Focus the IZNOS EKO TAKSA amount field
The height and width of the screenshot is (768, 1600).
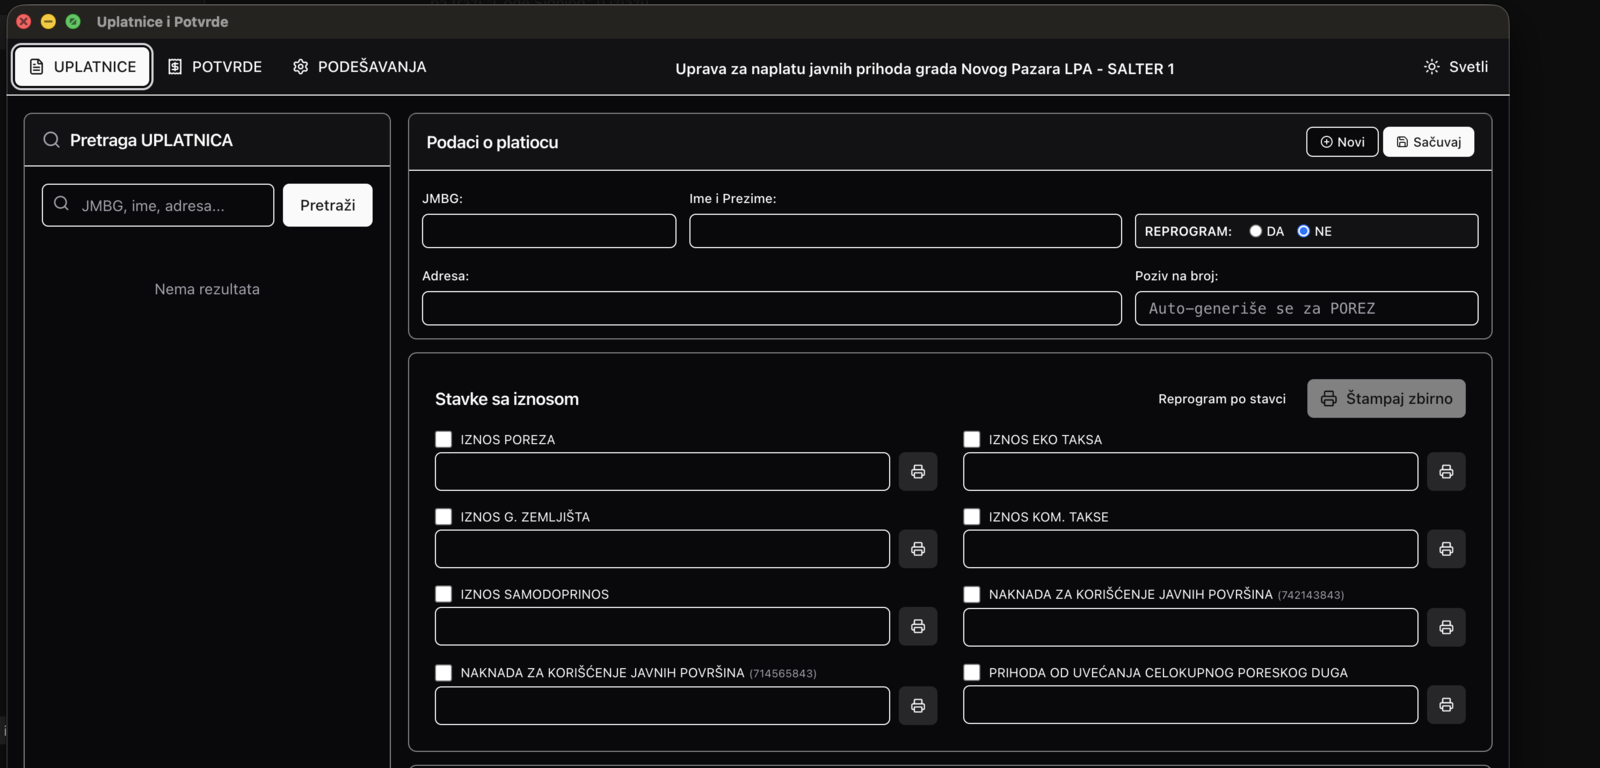click(x=1190, y=471)
